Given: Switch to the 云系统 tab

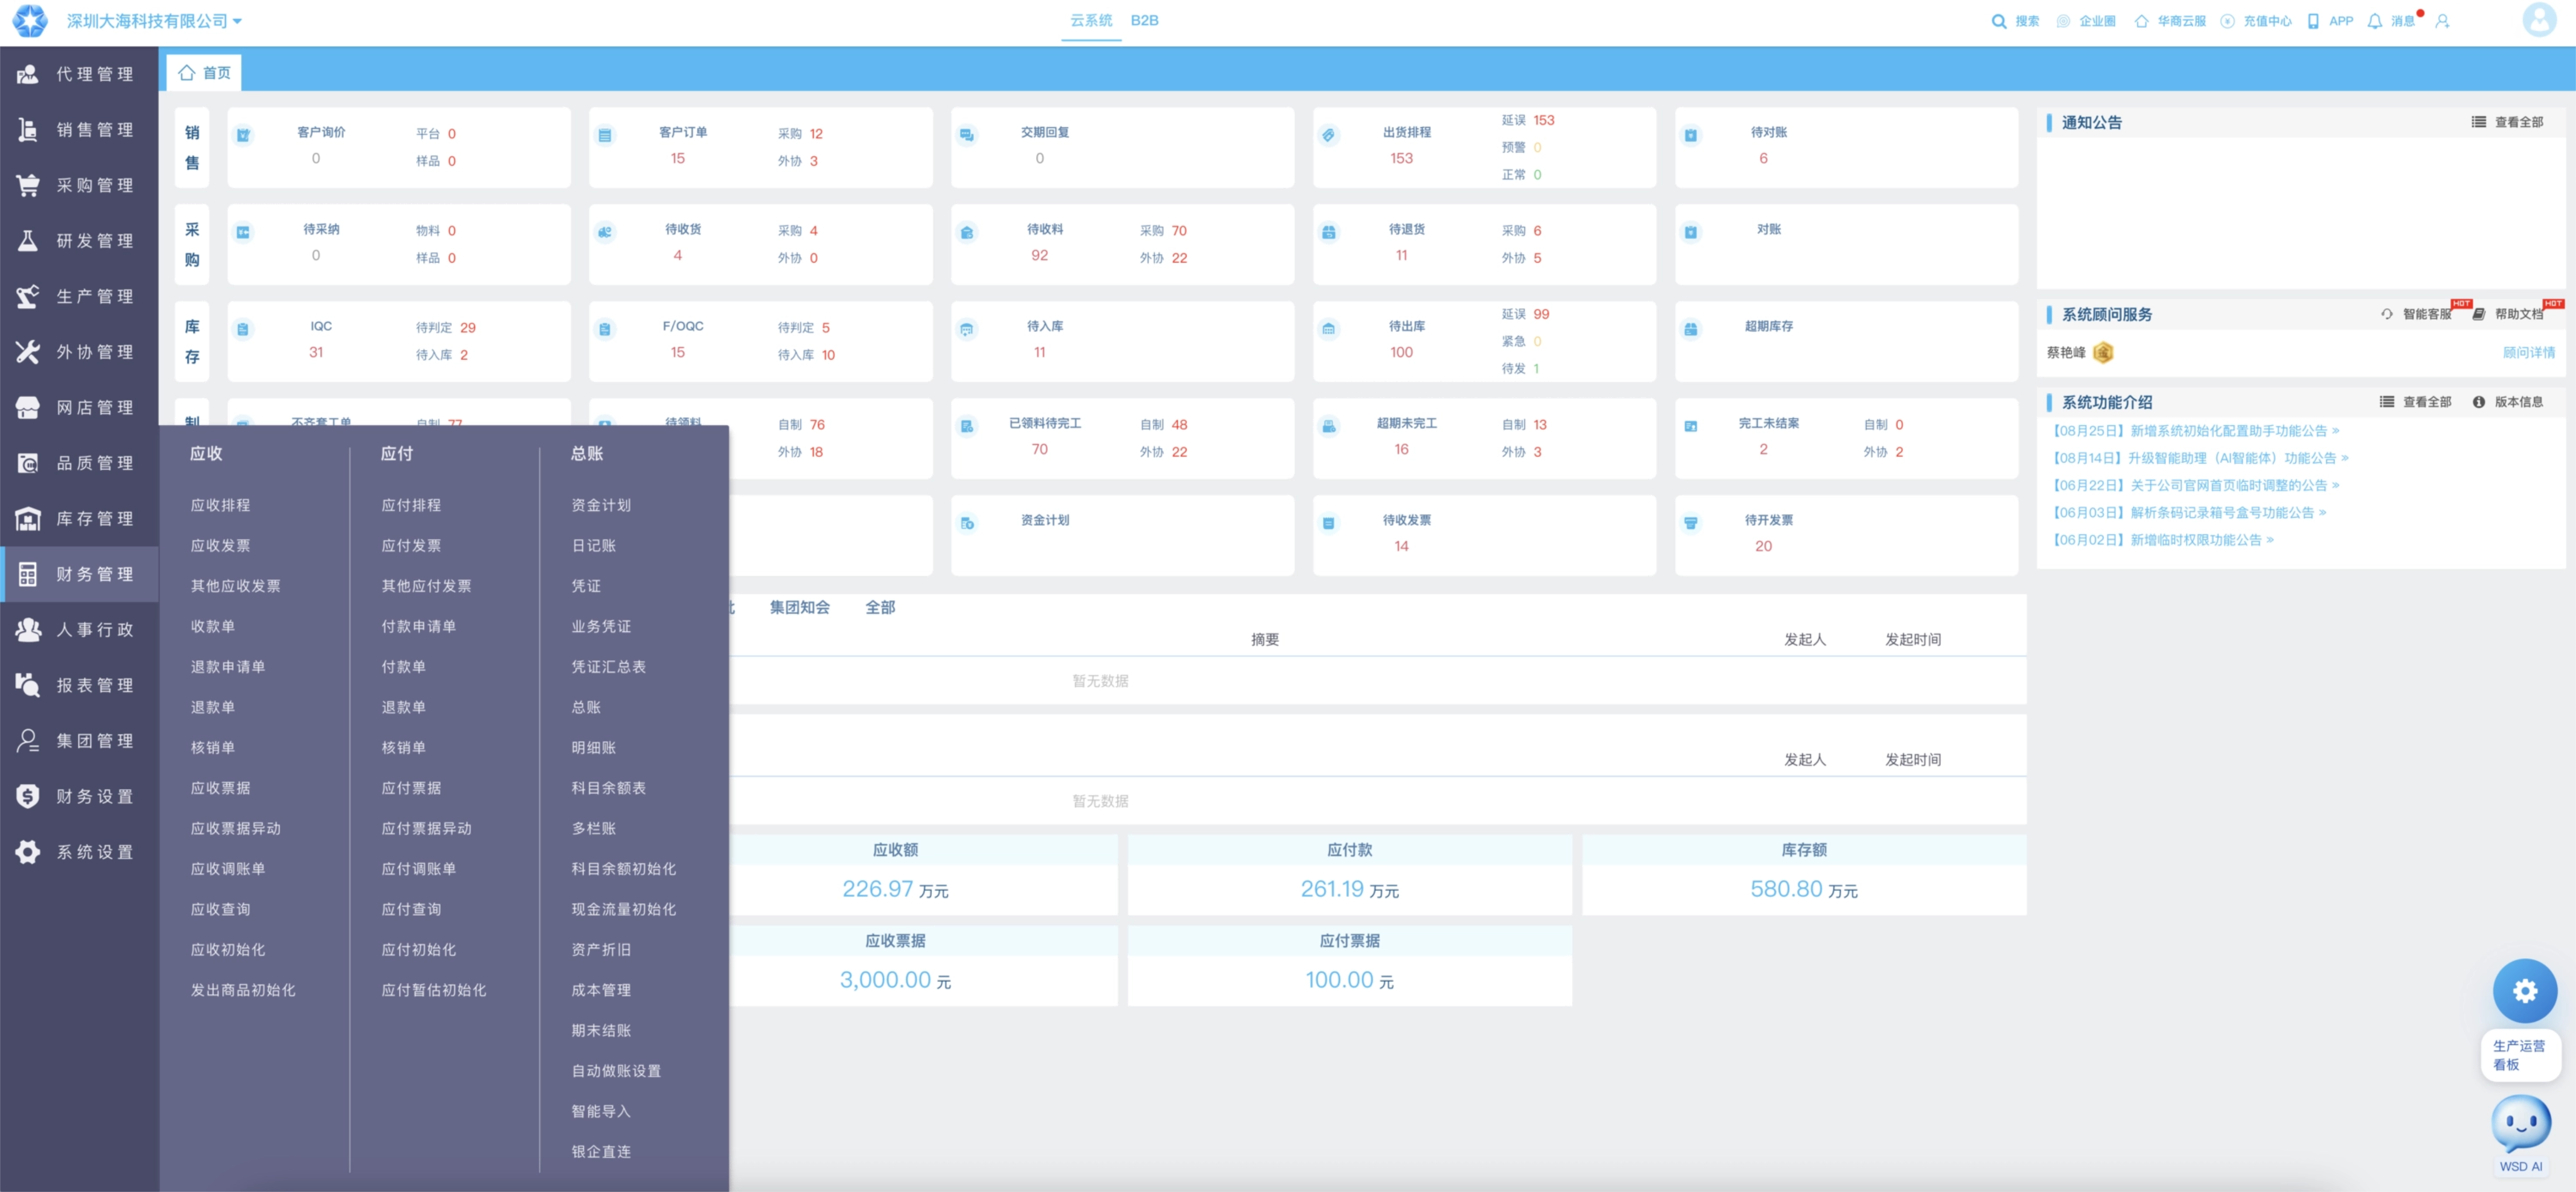Looking at the screenshot, I should pyautogui.click(x=1090, y=20).
